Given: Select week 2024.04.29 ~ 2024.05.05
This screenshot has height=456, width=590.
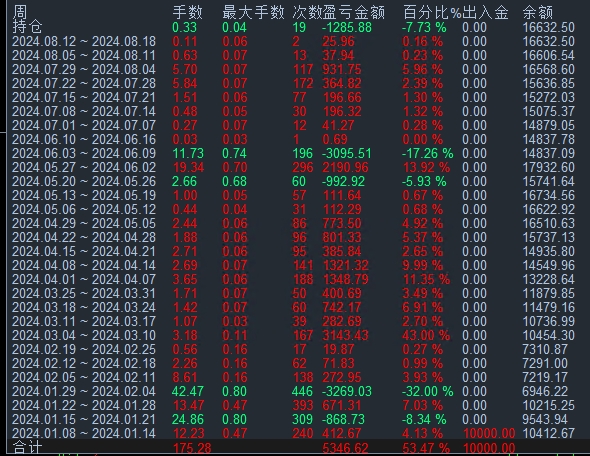Looking at the screenshot, I should tap(84, 223).
